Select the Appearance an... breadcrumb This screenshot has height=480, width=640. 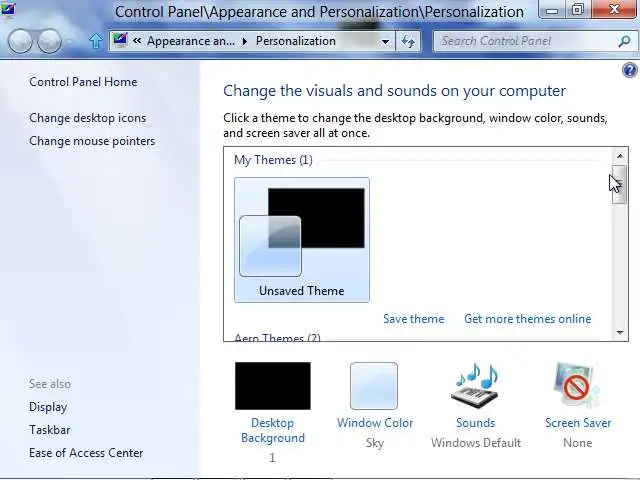(x=191, y=41)
